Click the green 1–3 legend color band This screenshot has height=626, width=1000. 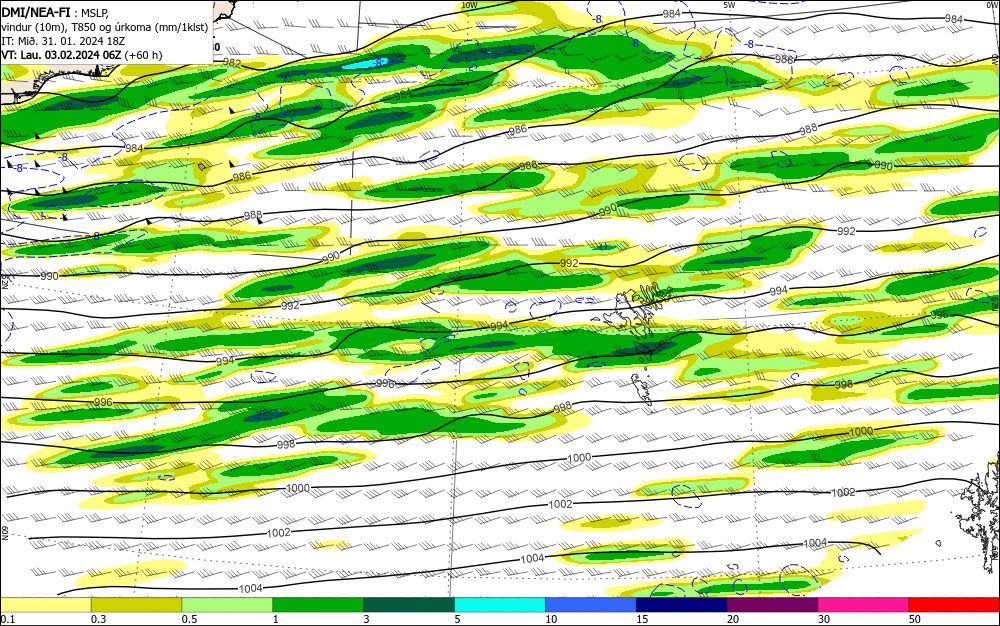318,604
